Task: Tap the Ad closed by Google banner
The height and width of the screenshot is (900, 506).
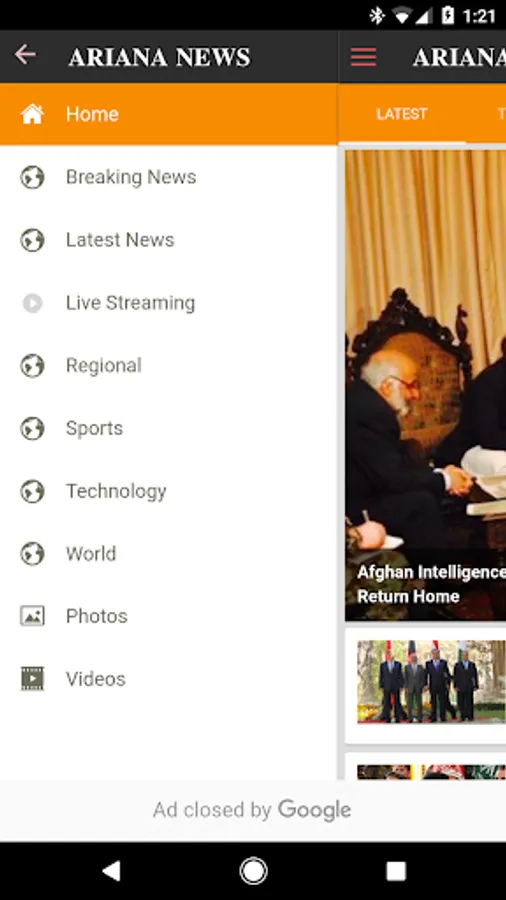Action: (x=252, y=810)
